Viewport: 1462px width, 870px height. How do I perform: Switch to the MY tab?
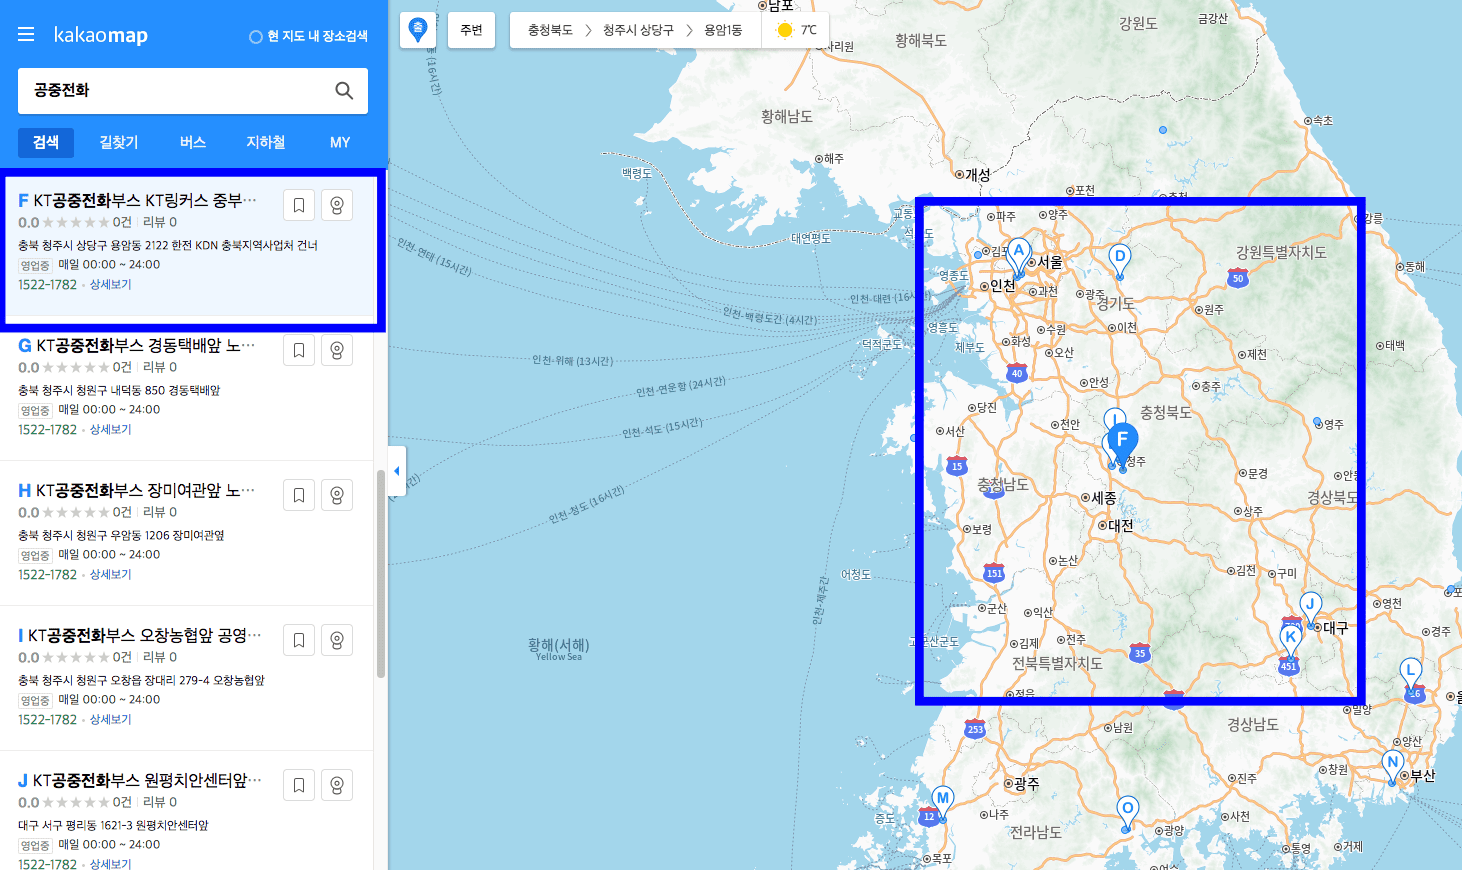(x=340, y=142)
